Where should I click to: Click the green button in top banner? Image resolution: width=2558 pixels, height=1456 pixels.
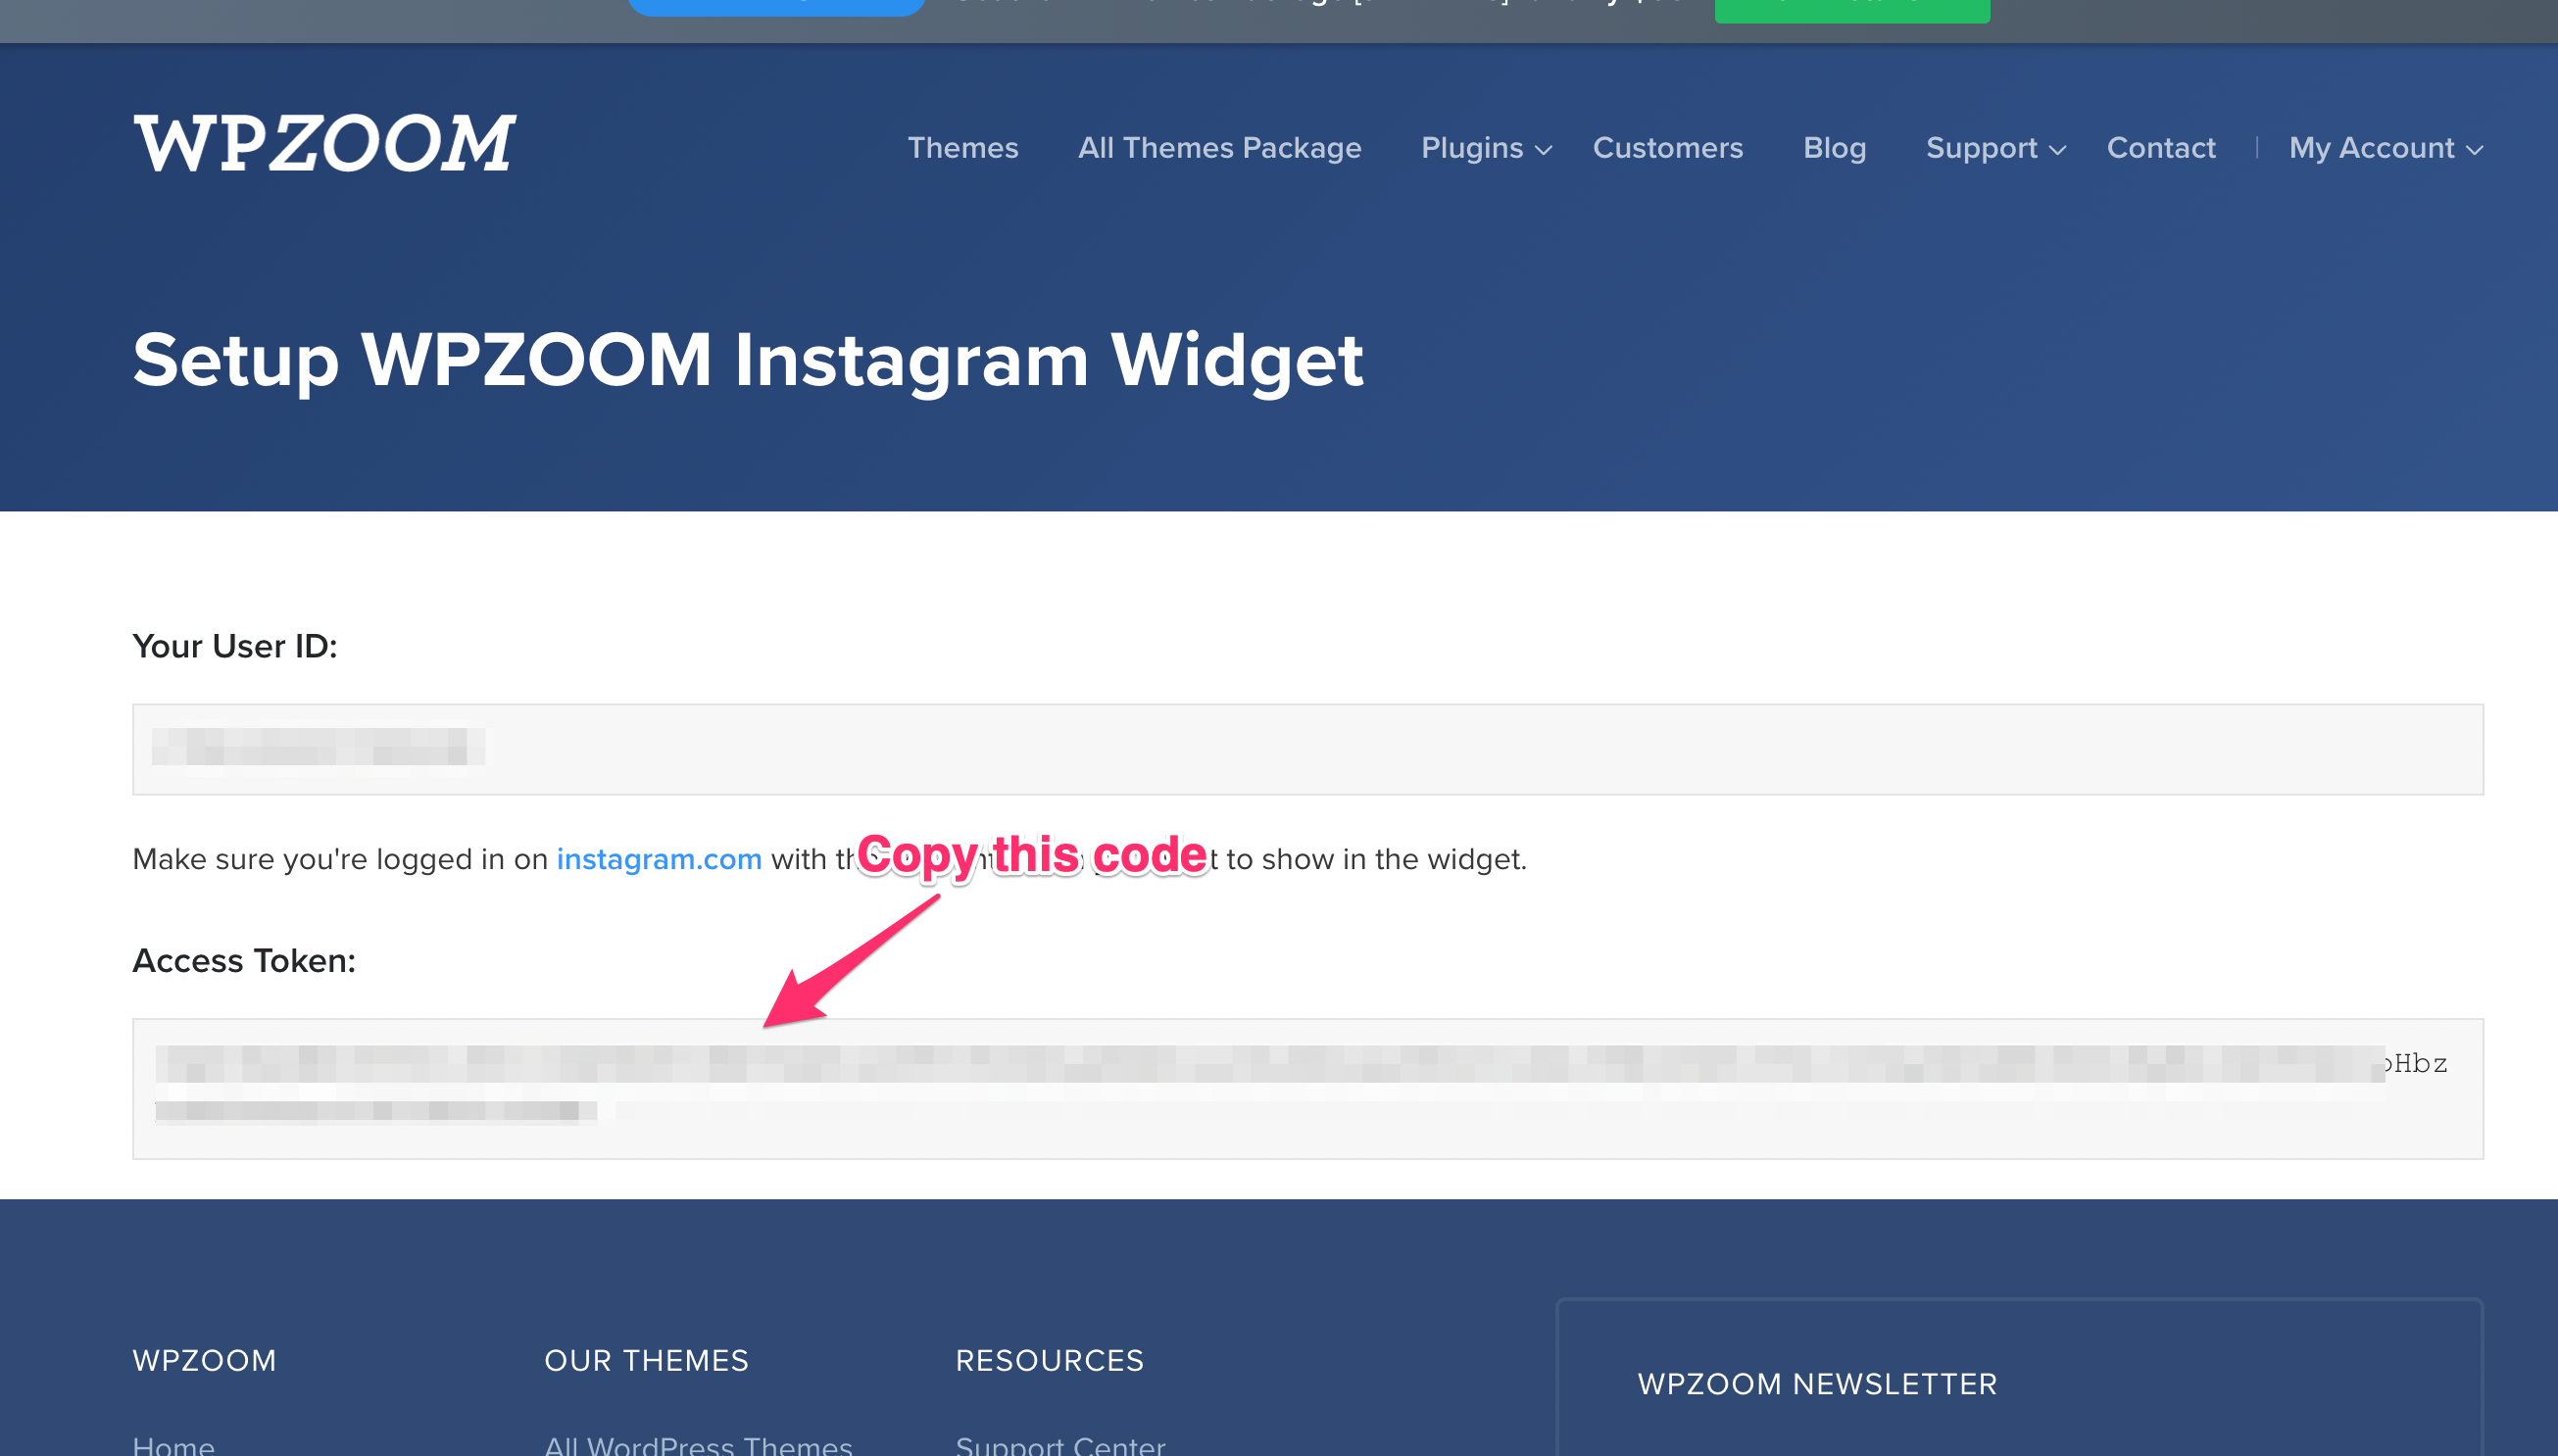1851,10
